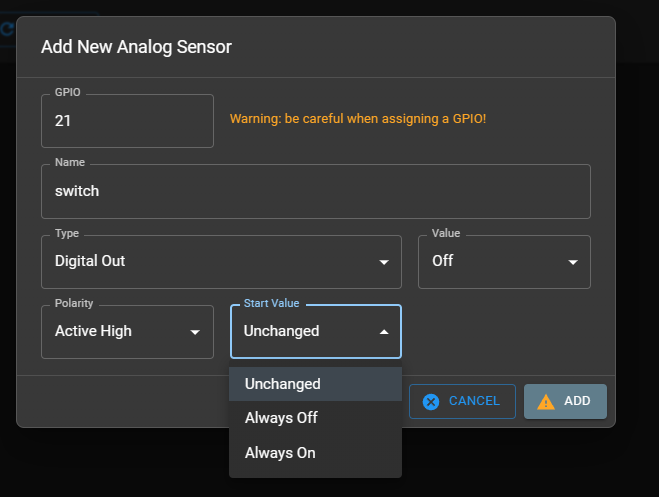Click the partially hidden logo behind the dialog
The image size is (659, 497).
pyautogui.click(x=7, y=30)
